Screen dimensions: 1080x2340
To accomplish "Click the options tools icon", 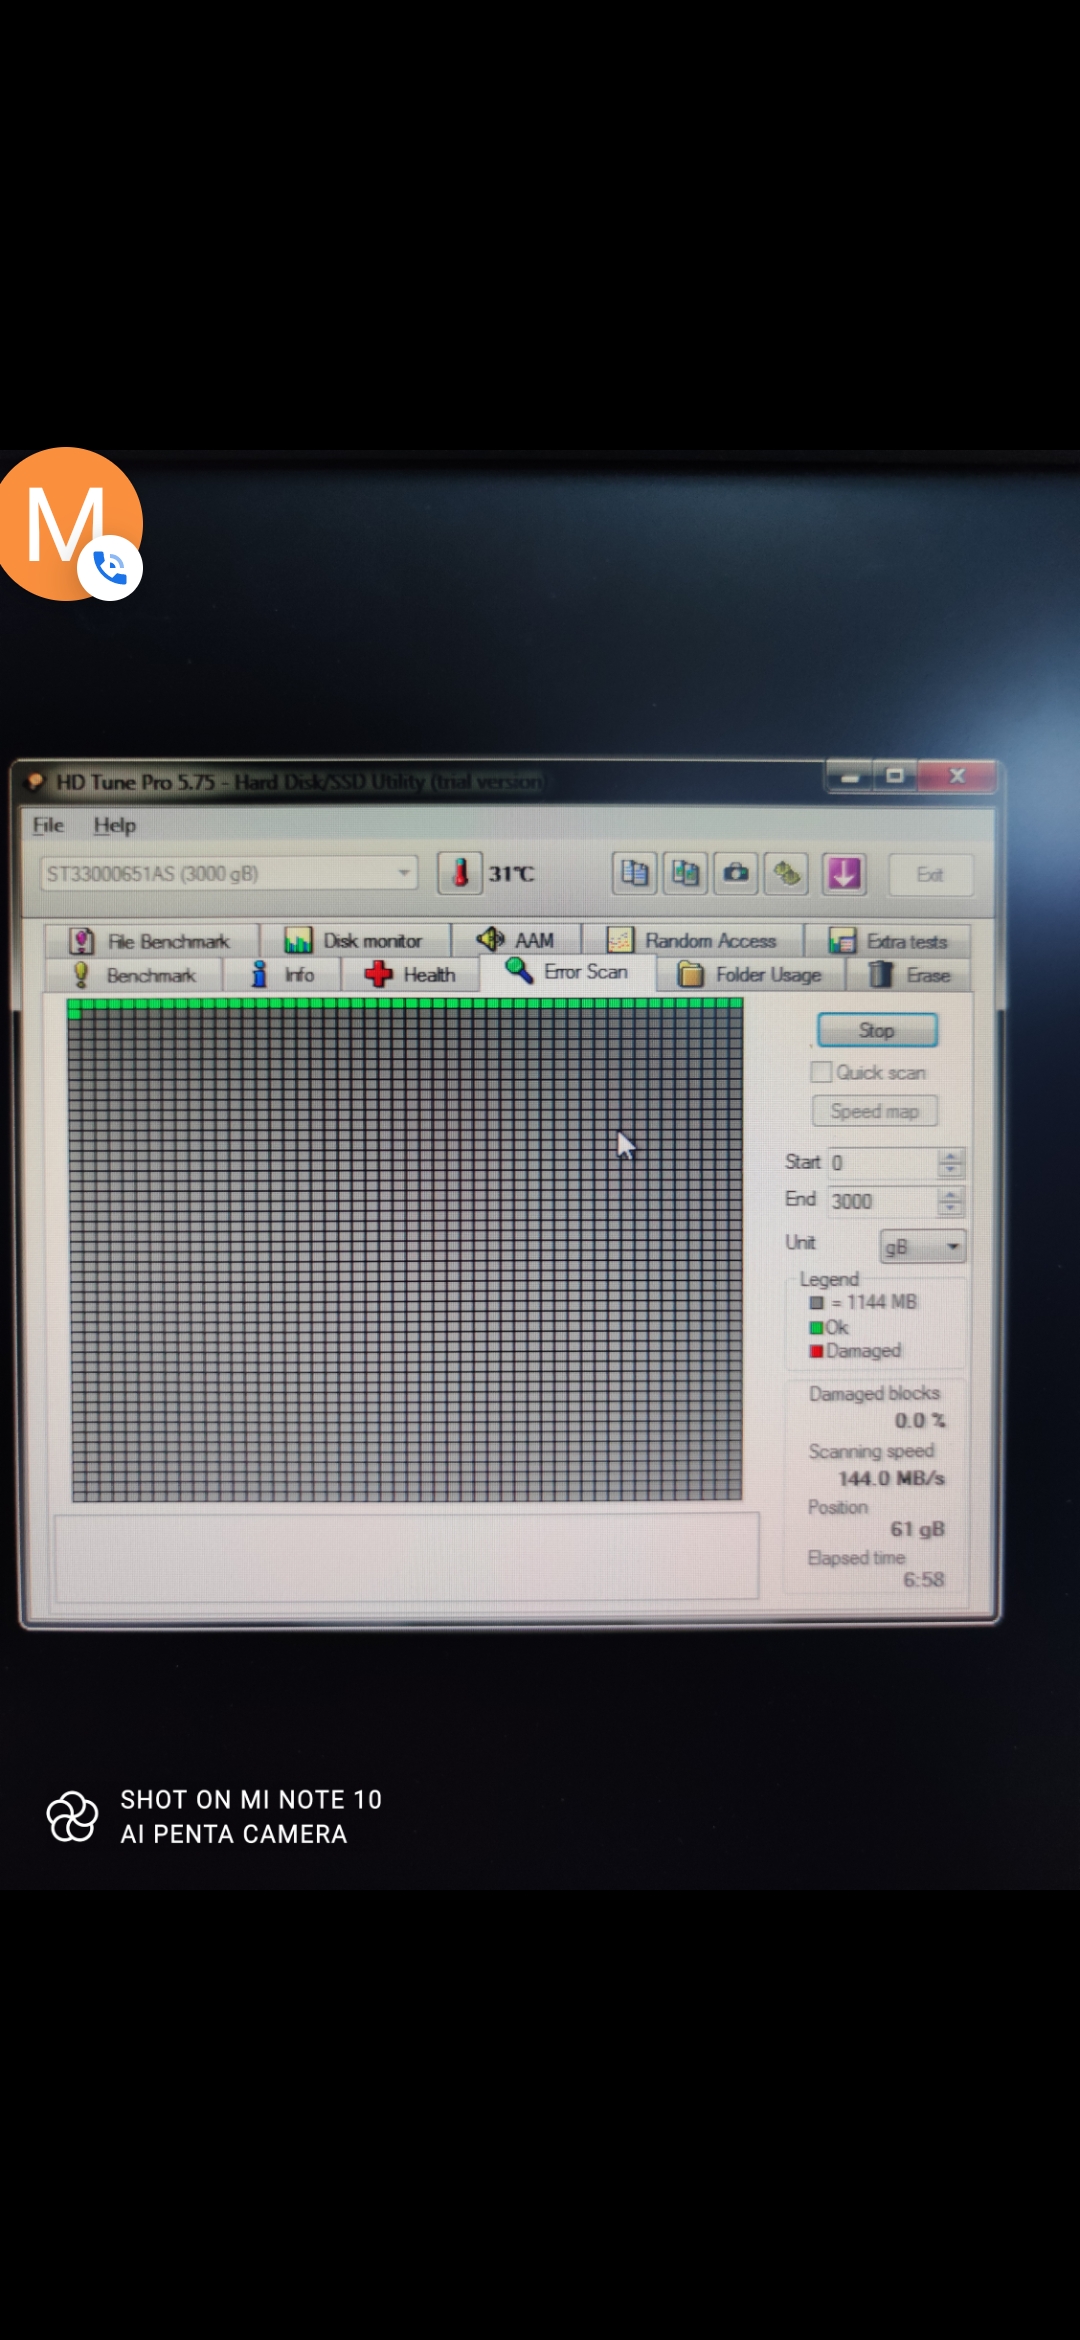I will point(787,873).
